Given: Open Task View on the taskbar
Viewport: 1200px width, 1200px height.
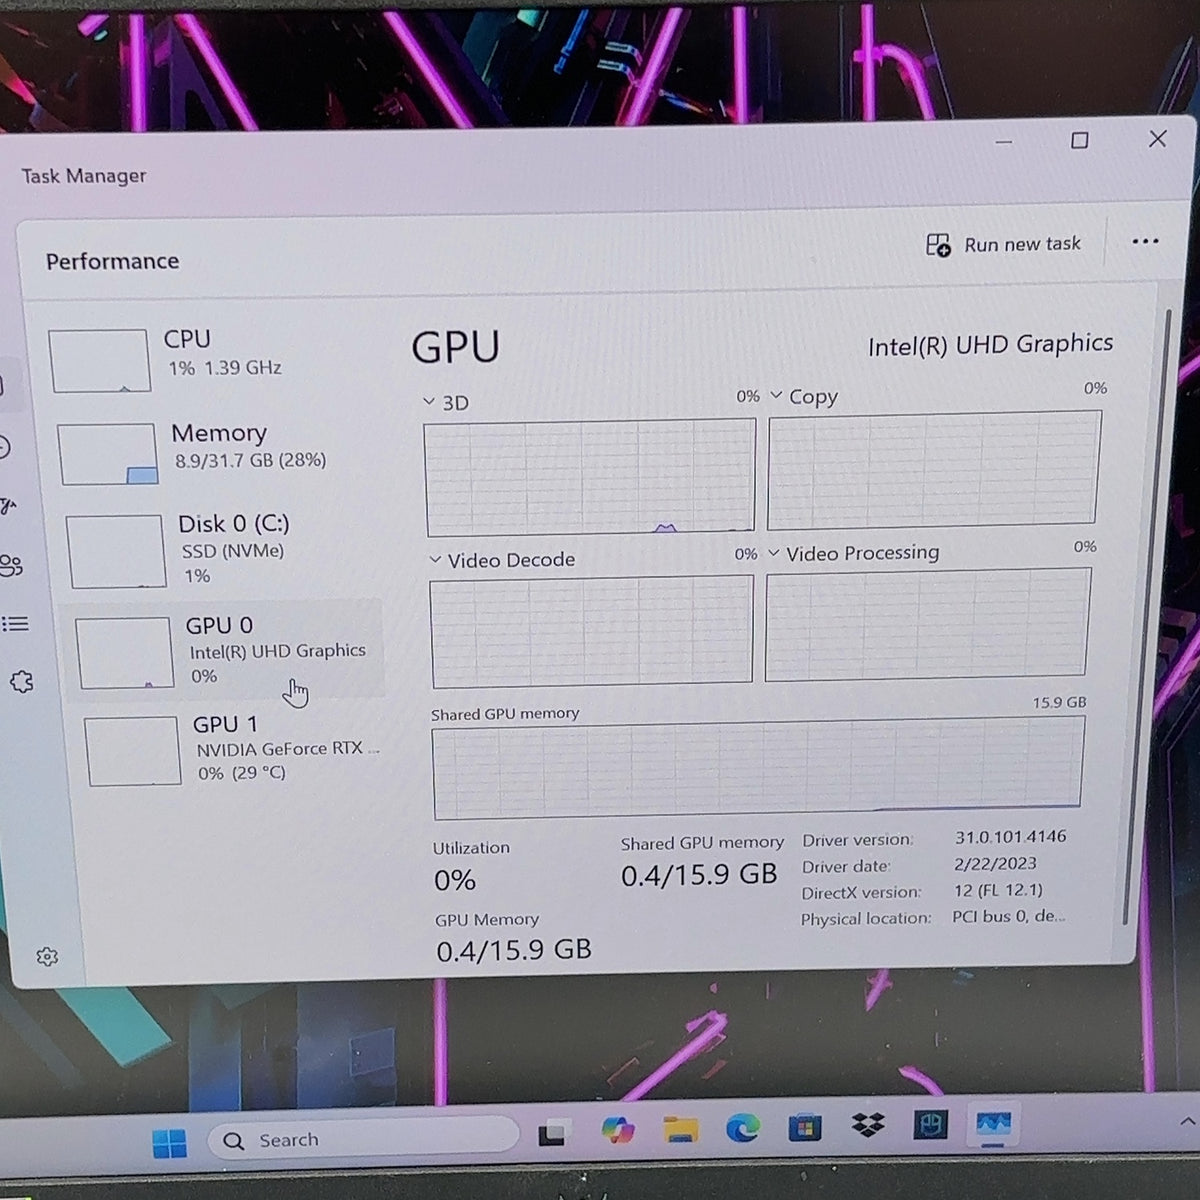Looking at the screenshot, I should 553,1134.
